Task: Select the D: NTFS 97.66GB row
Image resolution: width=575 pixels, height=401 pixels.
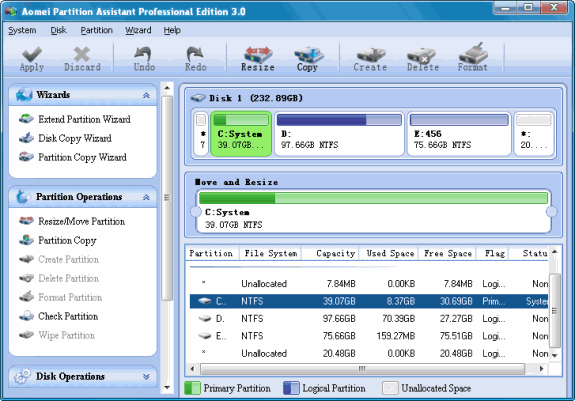Action: tap(369, 318)
